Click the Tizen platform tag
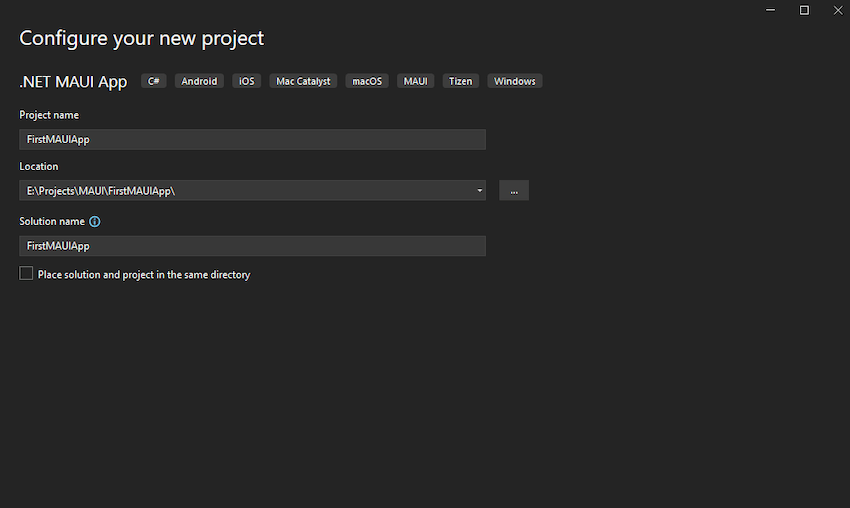Viewport: 850px width, 508px height. pos(460,82)
